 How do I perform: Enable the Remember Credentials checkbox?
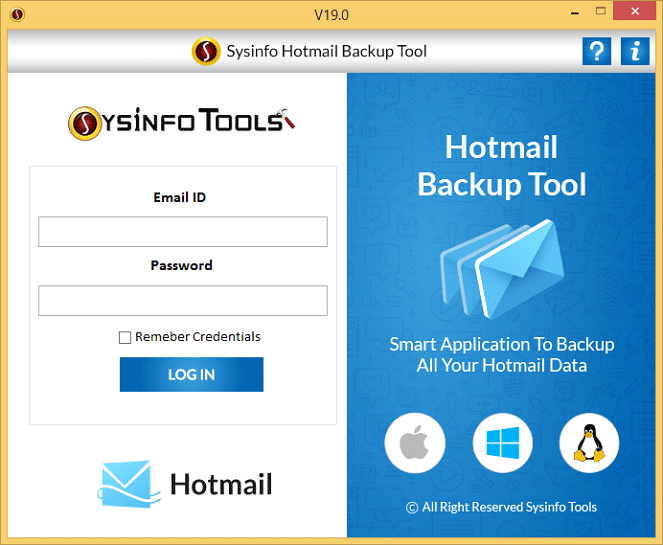(x=125, y=337)
